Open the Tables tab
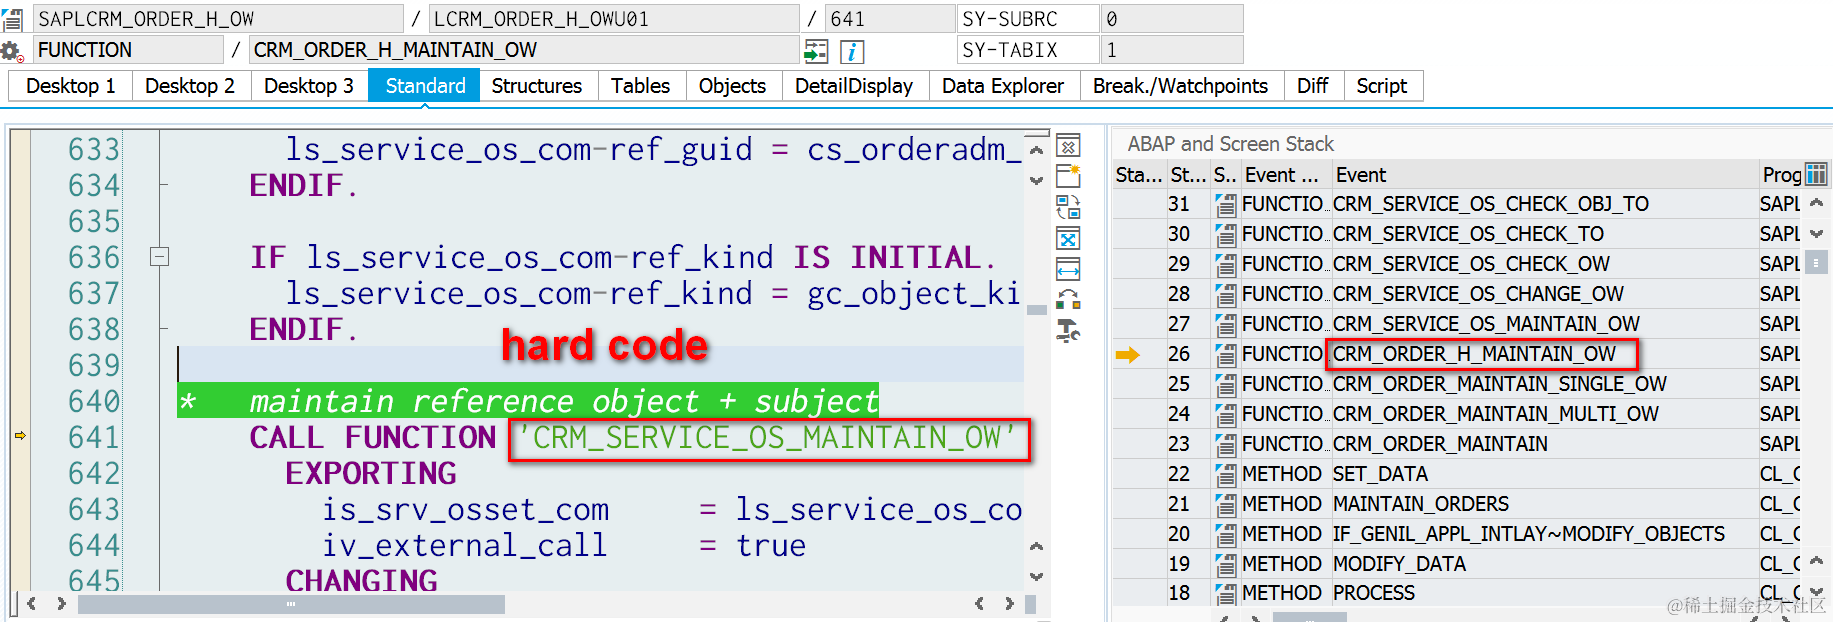Screen dimensions: 1833x622 point(641,86)
